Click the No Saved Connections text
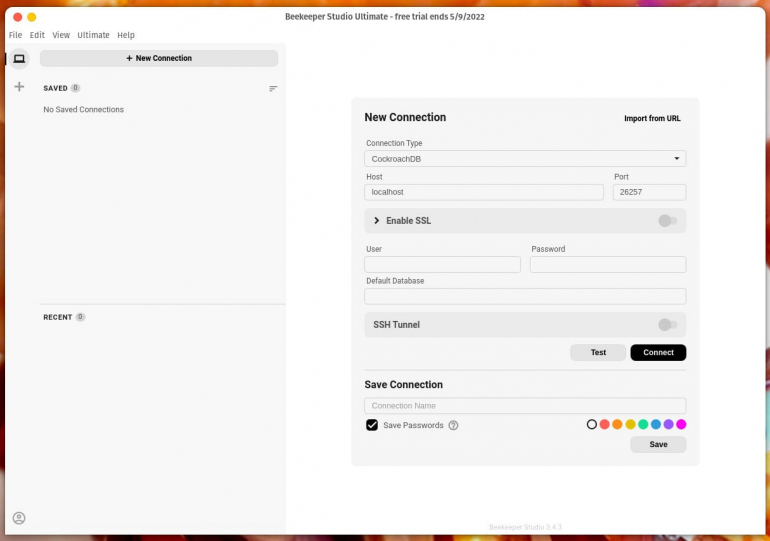 (x=83, y=109)
